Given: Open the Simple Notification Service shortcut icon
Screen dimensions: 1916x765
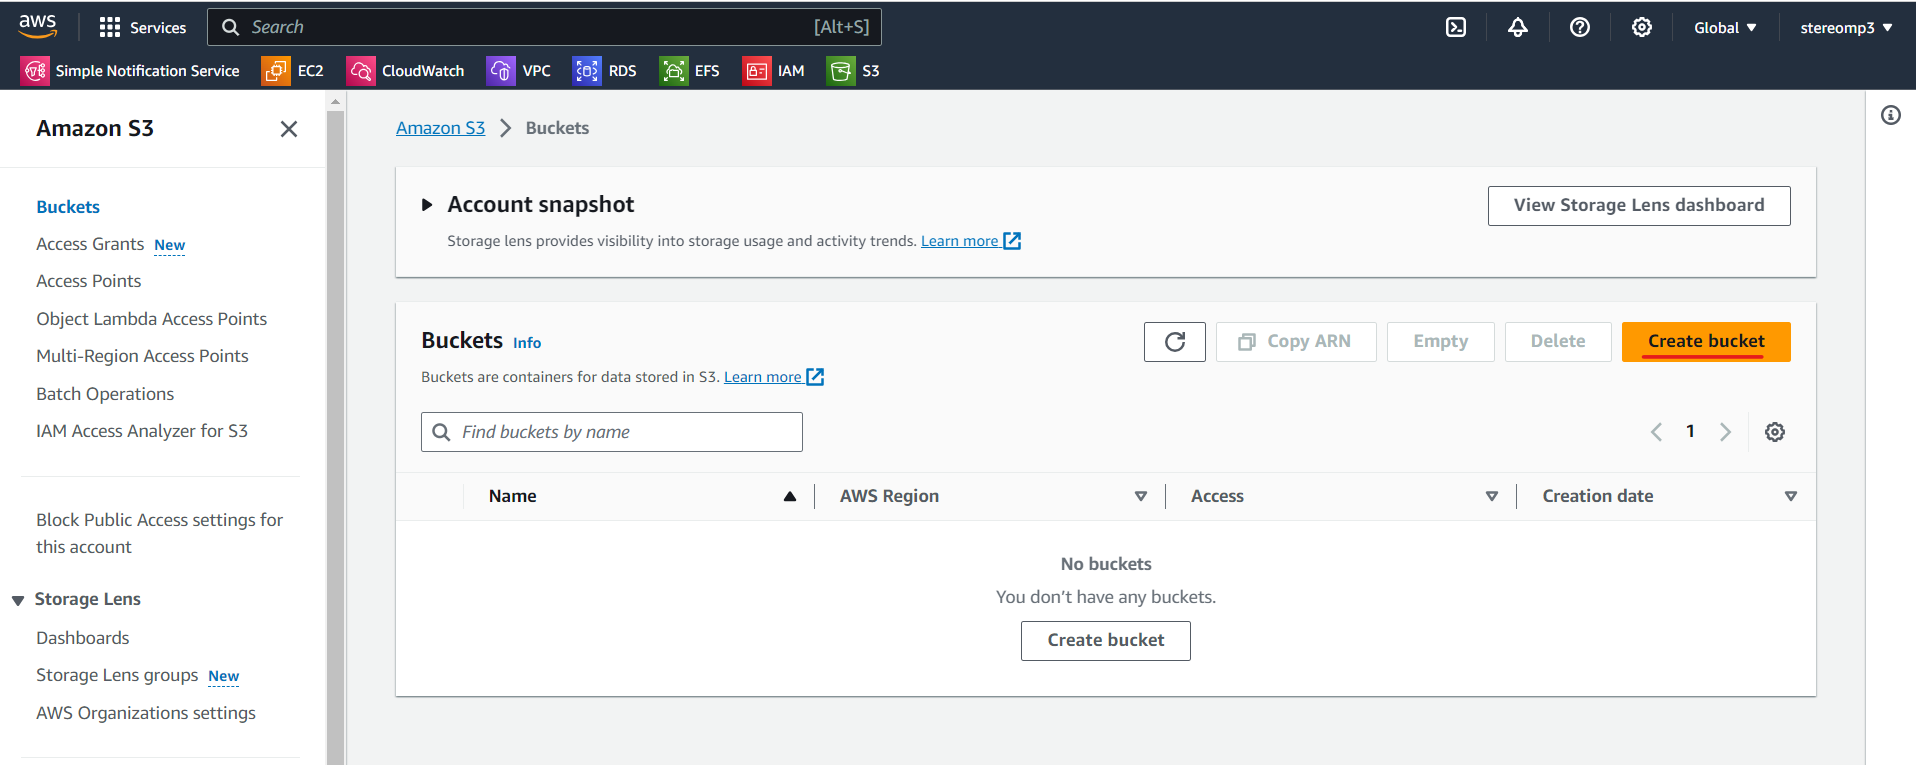Looking at the screenshot, I should coord(36,71).
